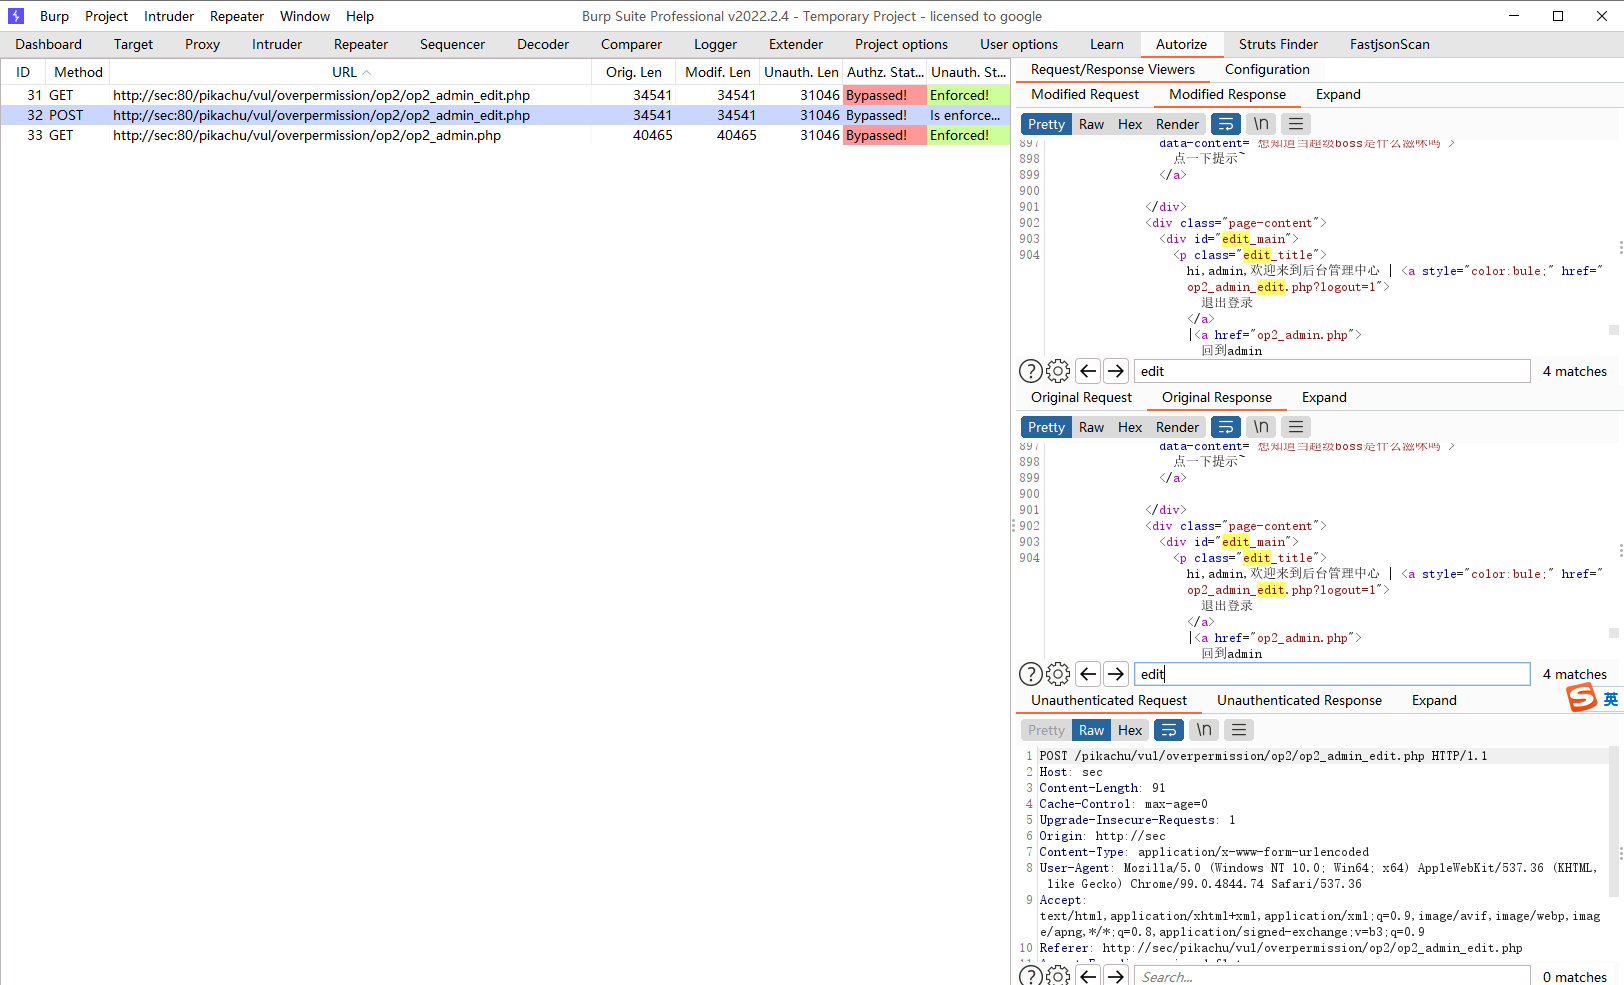Switch Unauthenticated Request to Hex view
This screenshot has width=1624, height=985.
tap(1130, 730)
